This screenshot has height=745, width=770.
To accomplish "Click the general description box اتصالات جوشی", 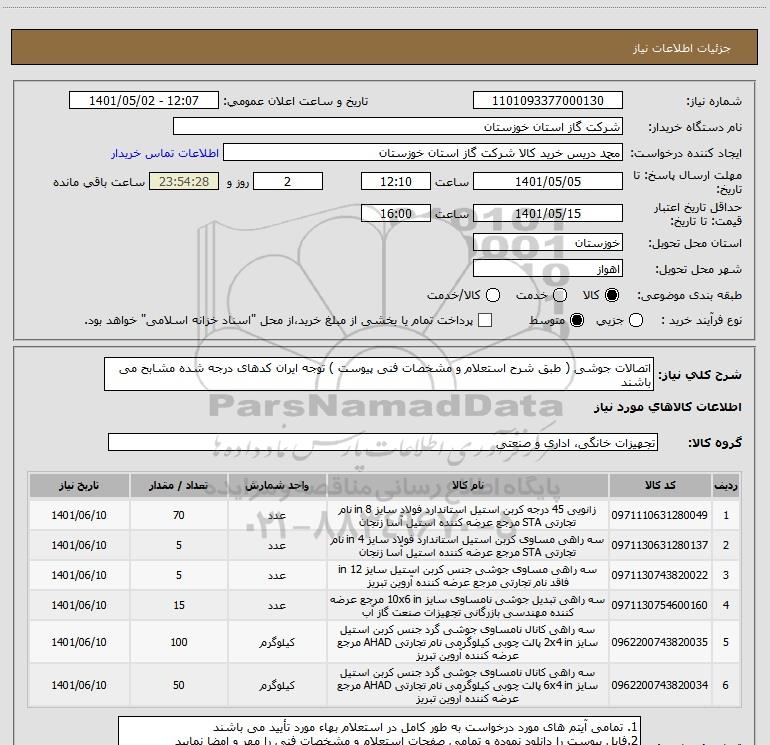I will tap(379, 375).
